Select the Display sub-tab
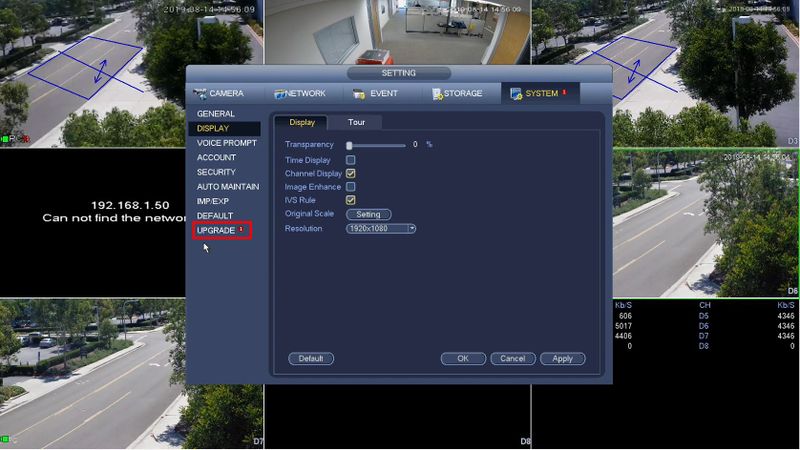800x450 pixels. [x=302, y=122]
